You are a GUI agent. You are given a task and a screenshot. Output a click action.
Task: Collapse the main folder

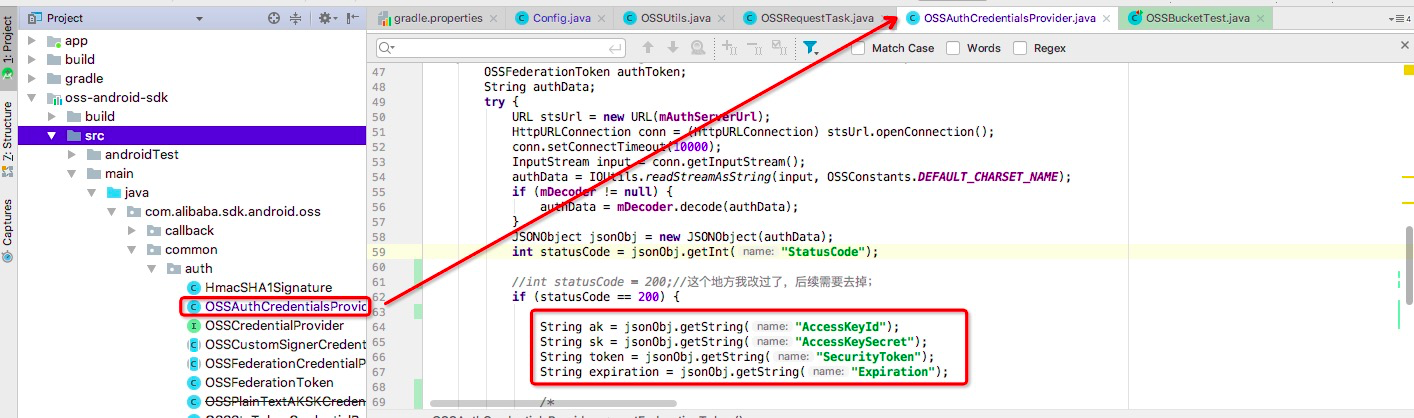(x=71, y=174)
